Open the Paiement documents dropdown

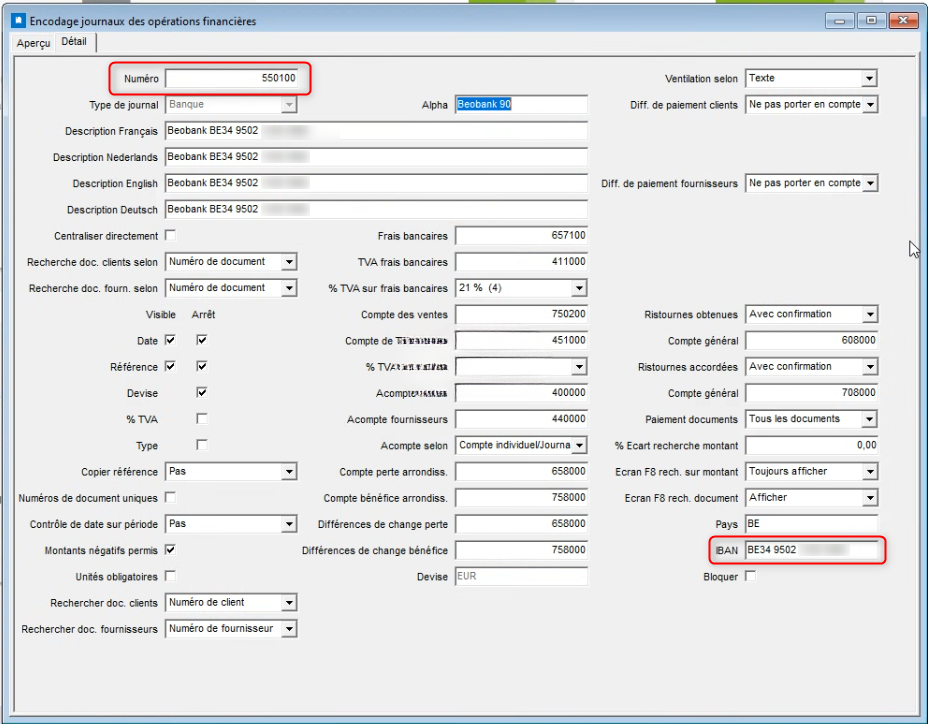869,419
